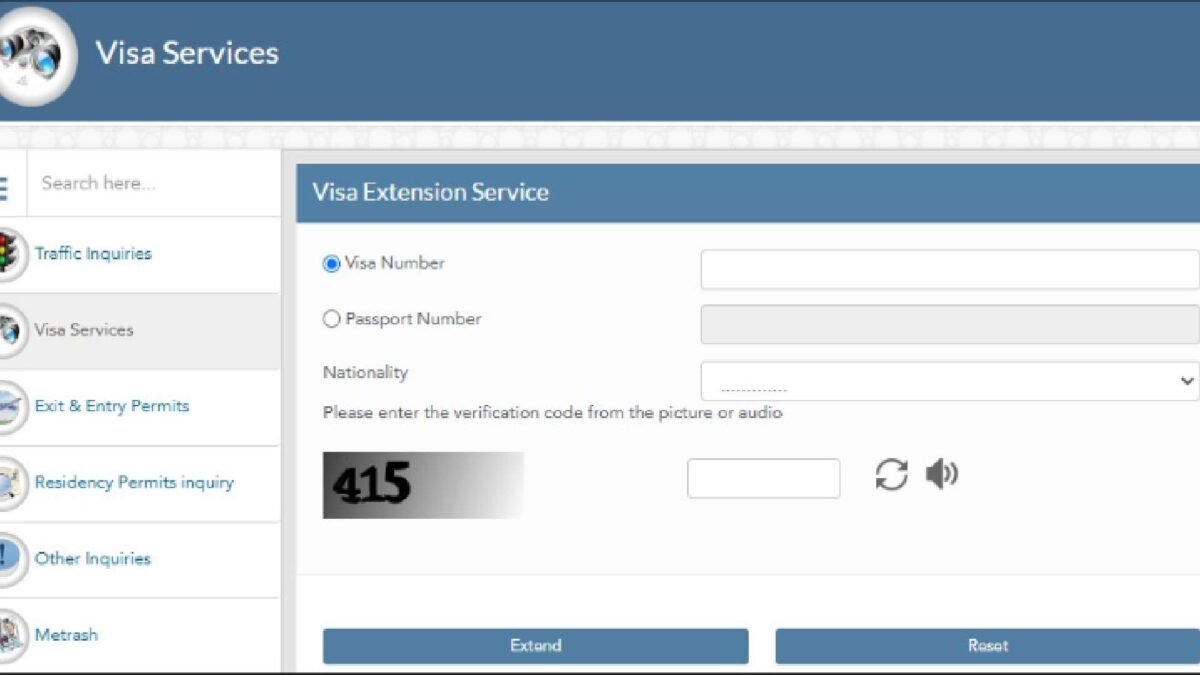The image size is (1200, 675).
Task: Click the binoculars logo in header
Action: click(36, 56)
